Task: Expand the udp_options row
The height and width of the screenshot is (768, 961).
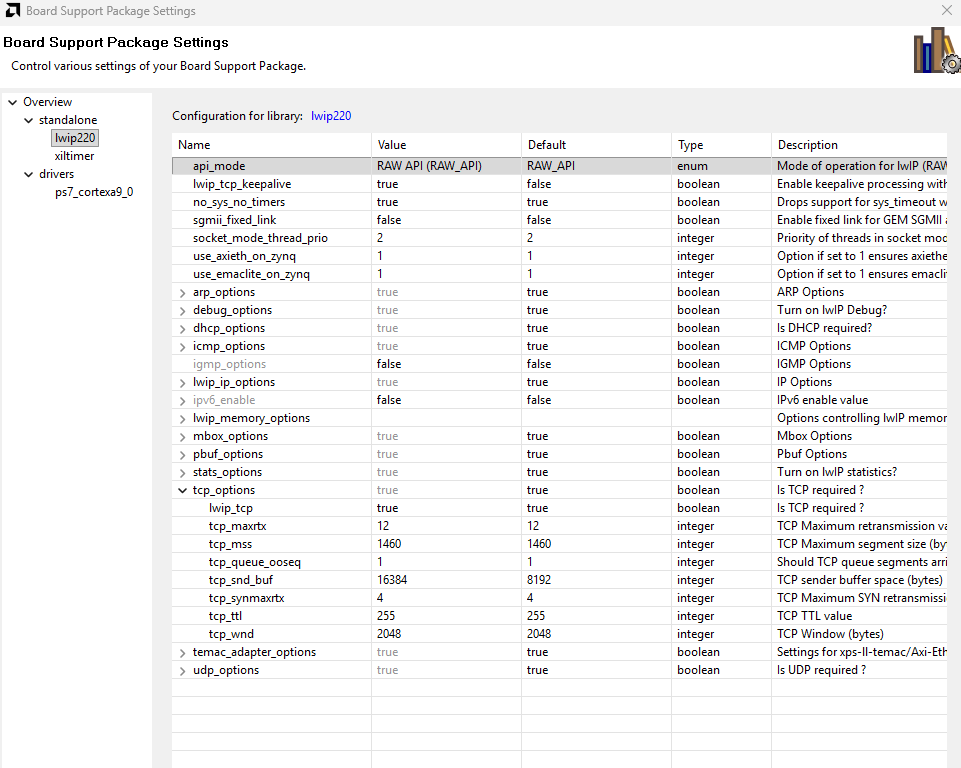Action: pyautogui.click(x=182, y=671)
